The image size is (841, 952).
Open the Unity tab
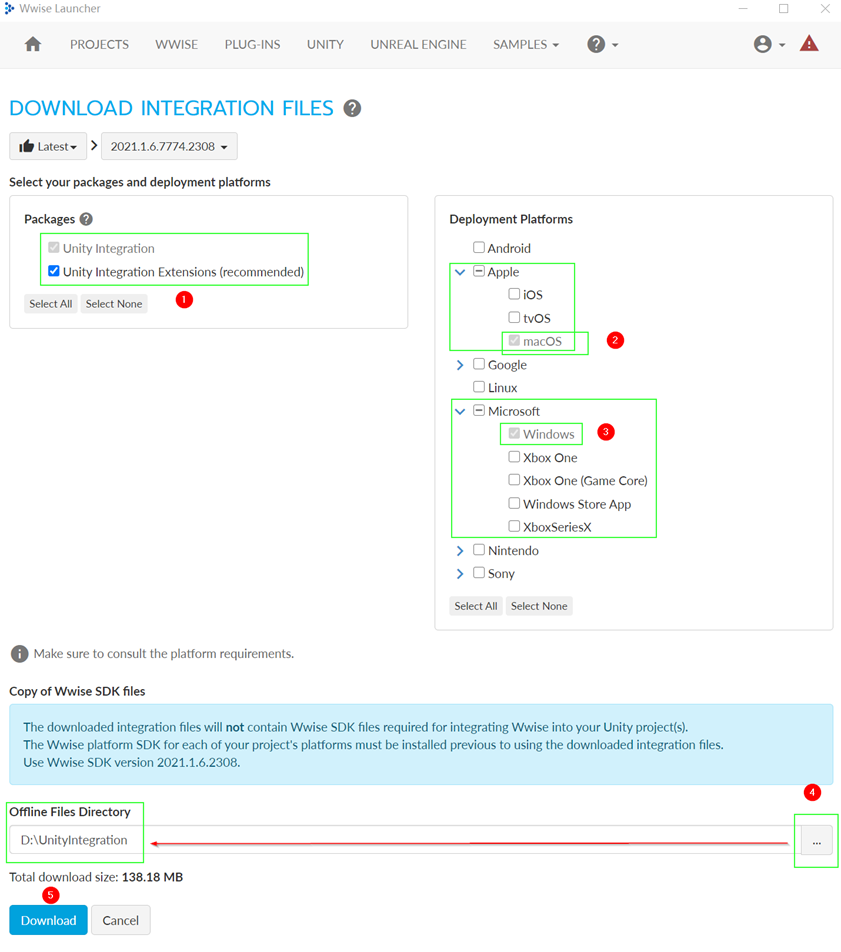tap(325, 44)
